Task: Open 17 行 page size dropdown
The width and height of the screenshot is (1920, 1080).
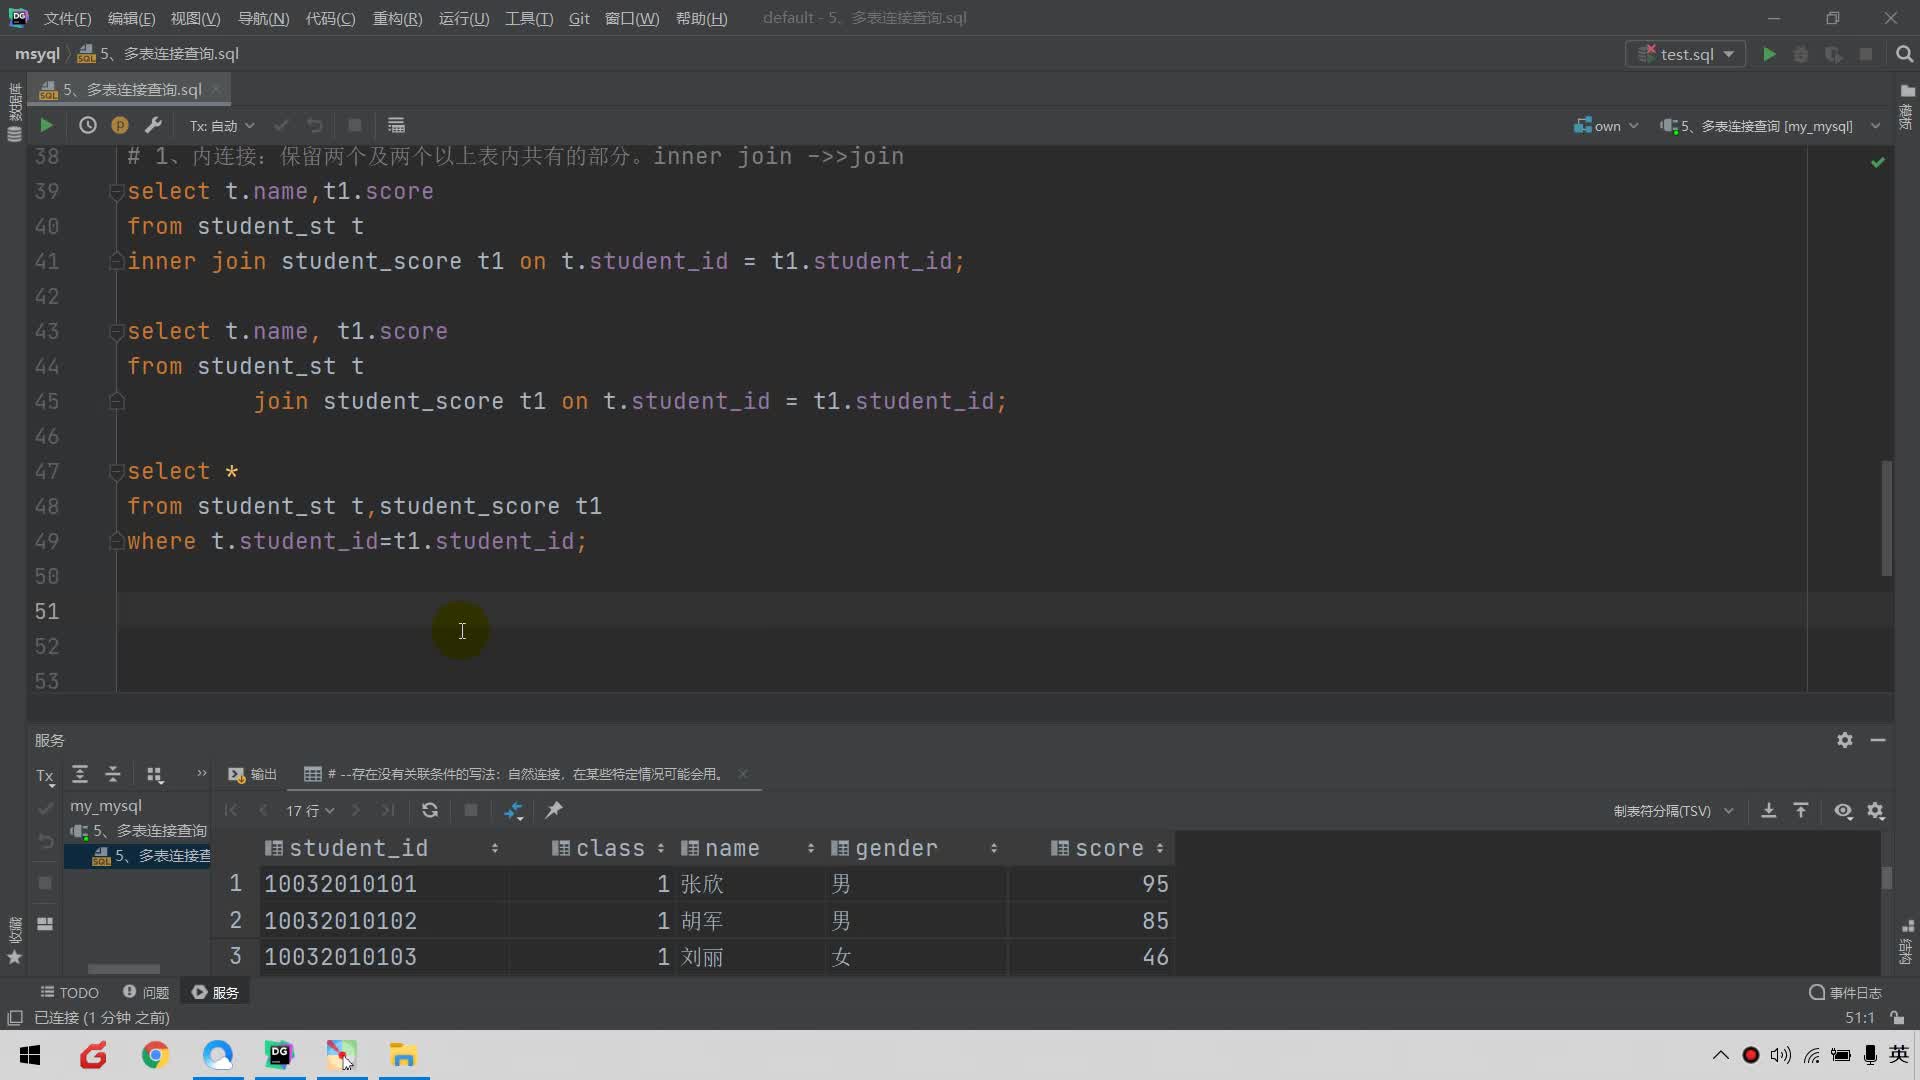Action: [x=310, y=810]
